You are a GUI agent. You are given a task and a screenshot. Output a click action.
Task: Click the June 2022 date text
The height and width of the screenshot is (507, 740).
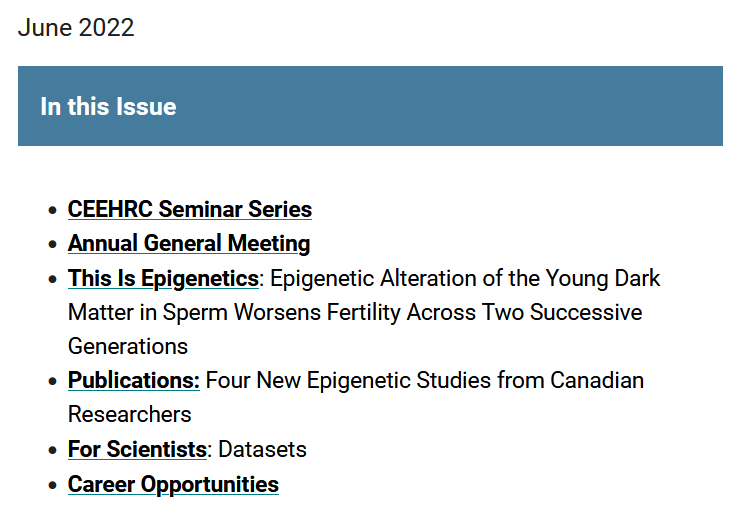76,27
